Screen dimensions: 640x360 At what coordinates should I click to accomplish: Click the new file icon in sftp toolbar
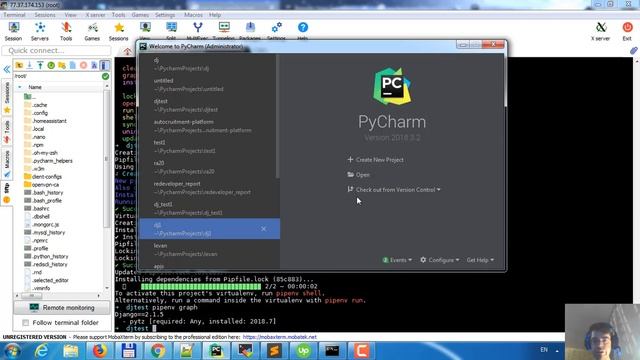tap(73, 65)
